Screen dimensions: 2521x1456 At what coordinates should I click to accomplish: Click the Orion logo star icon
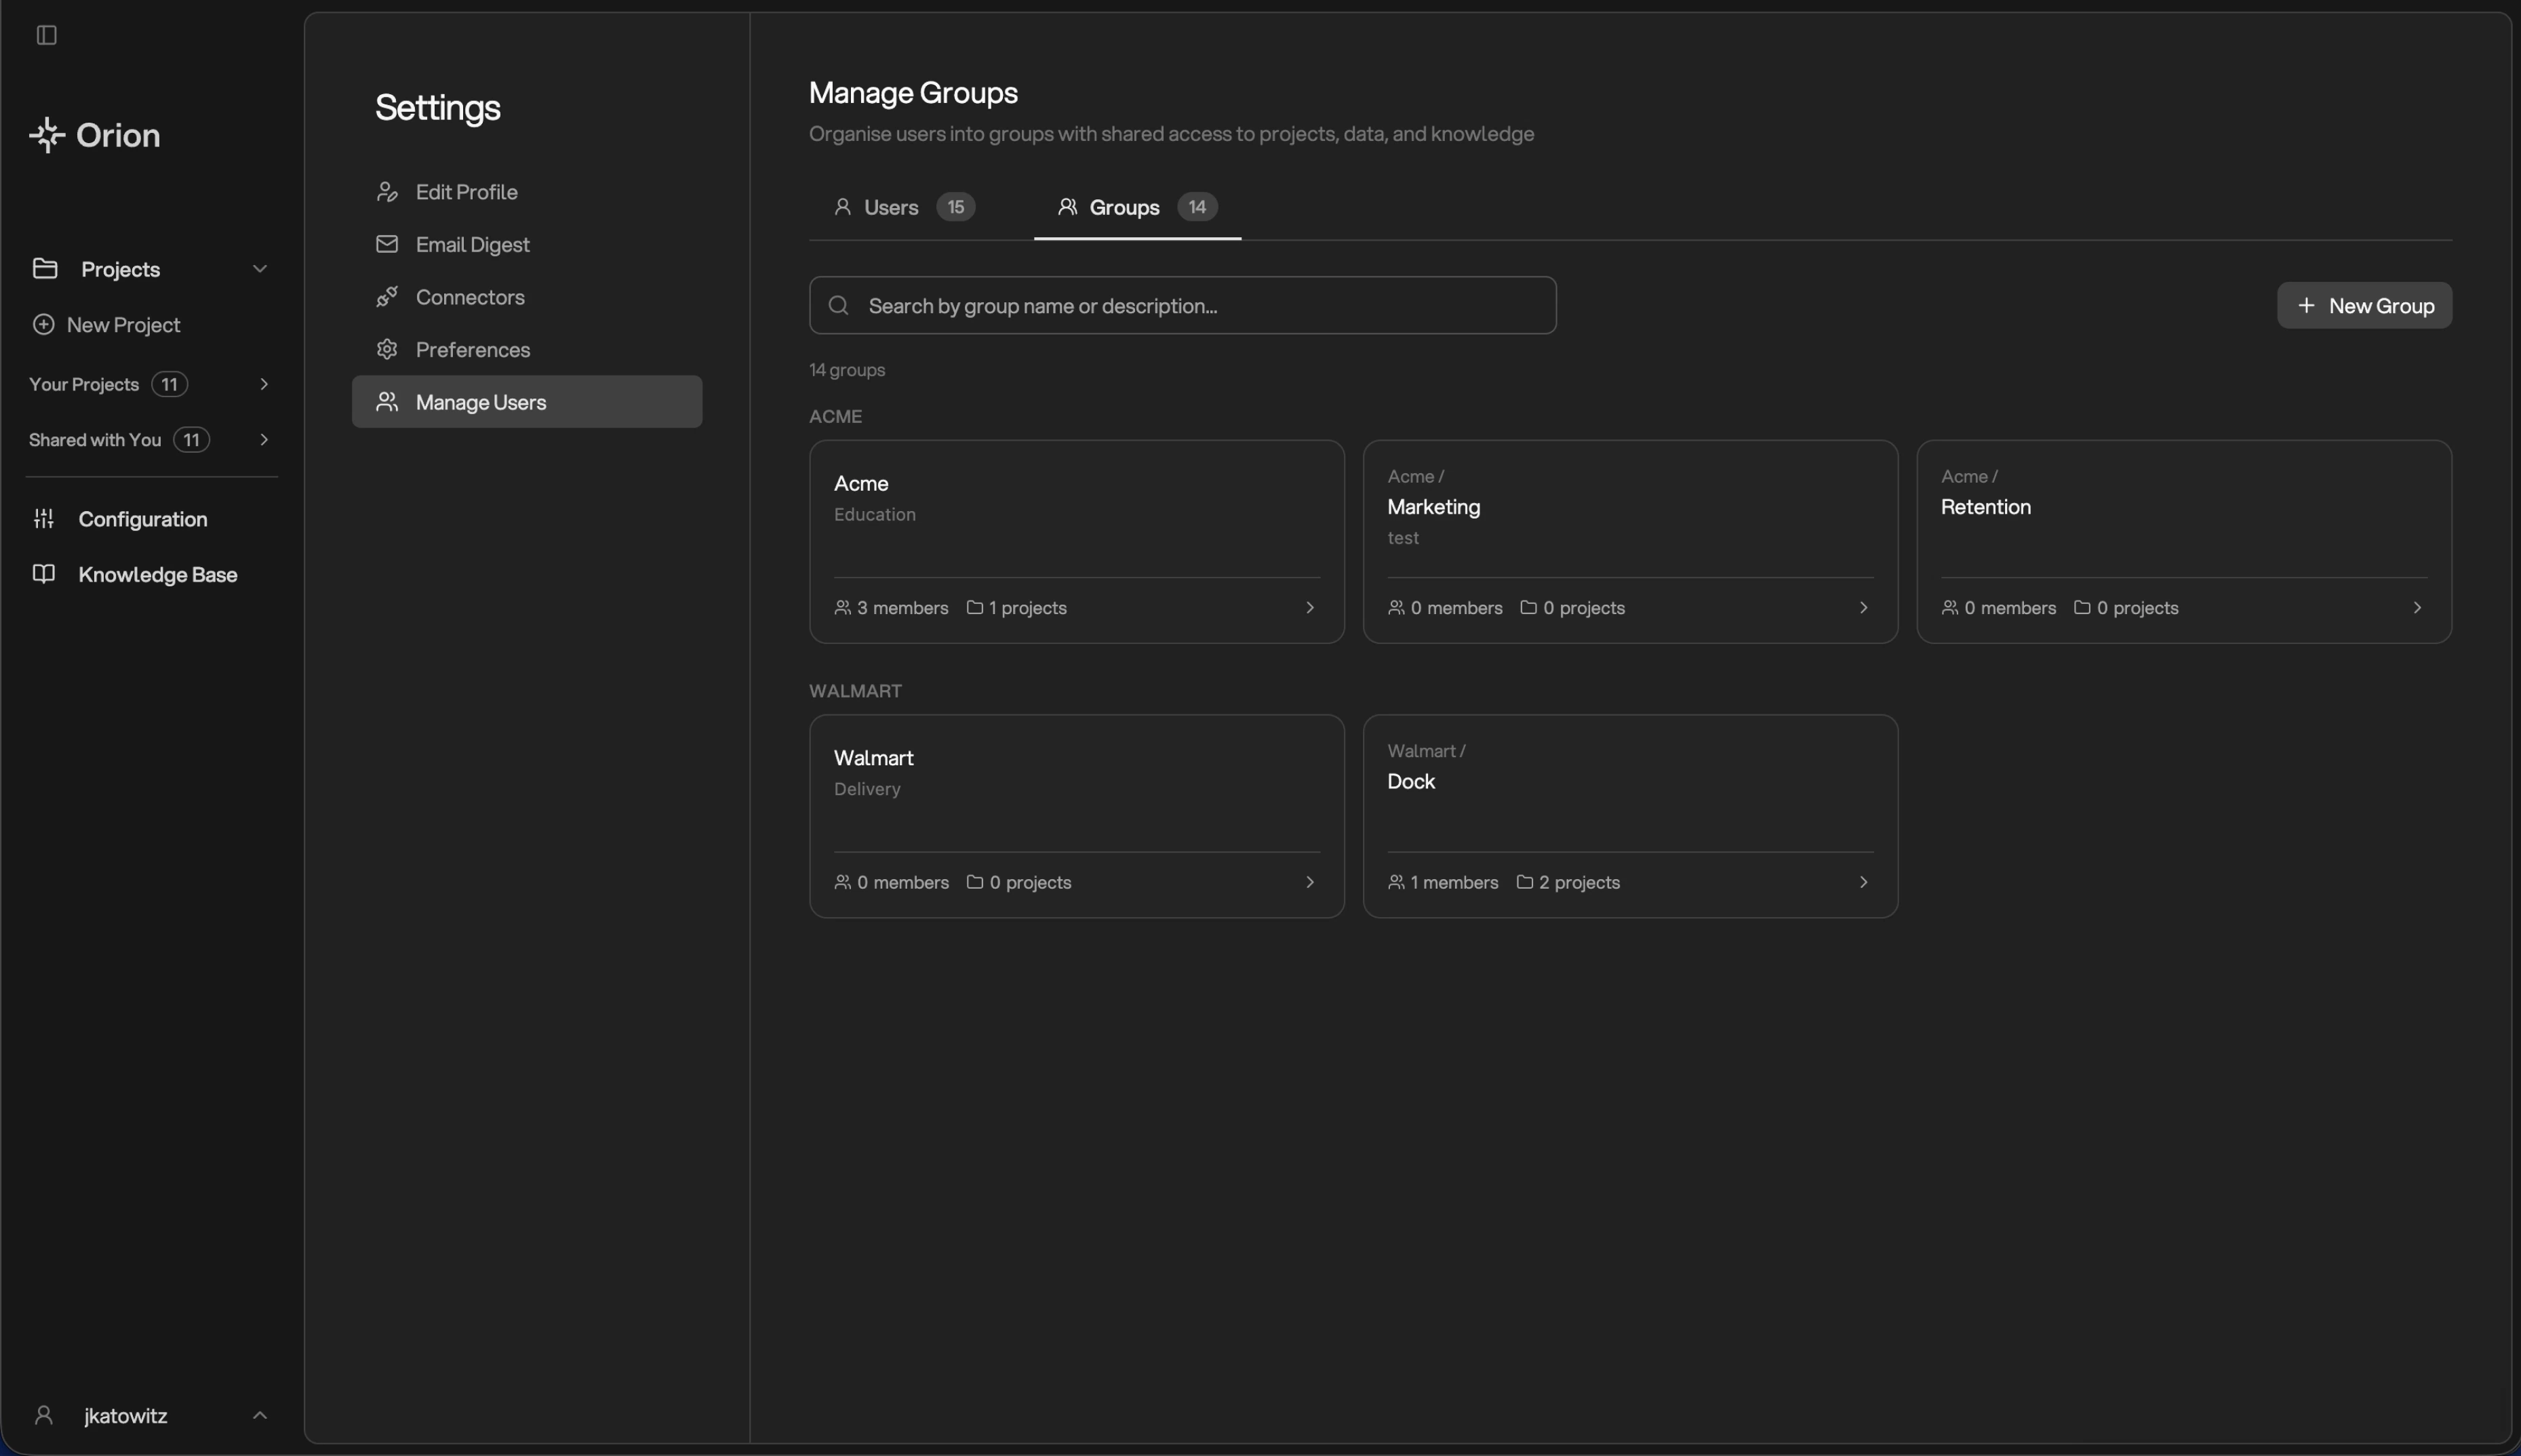click(47, 135)
